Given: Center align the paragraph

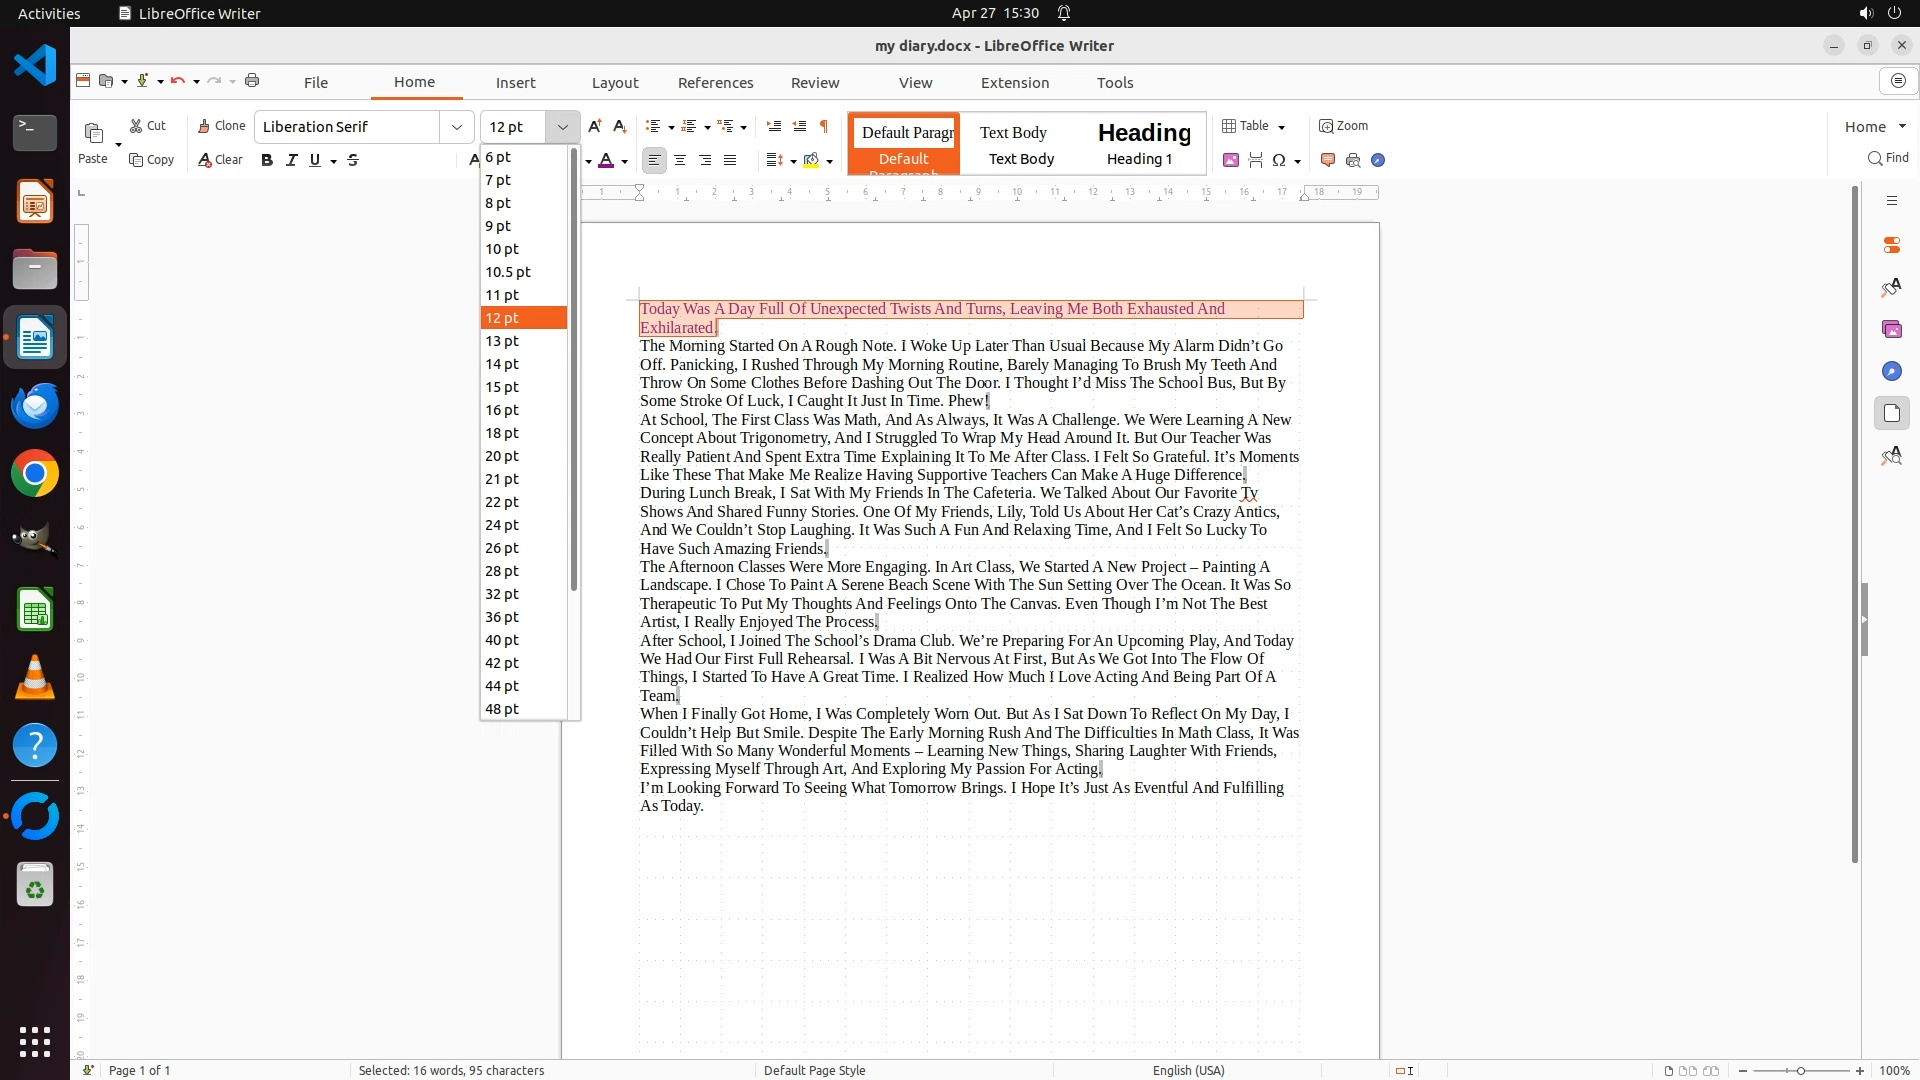Looking at the screenshot, I should click(x=680, y=160).
